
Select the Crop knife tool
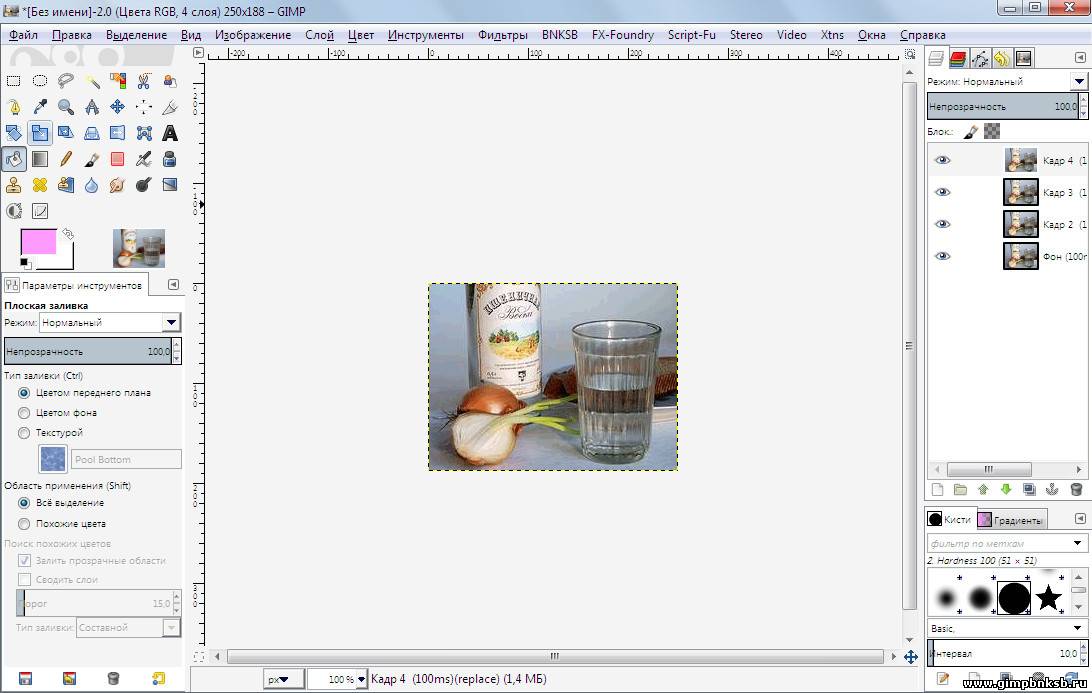point(169,107)
